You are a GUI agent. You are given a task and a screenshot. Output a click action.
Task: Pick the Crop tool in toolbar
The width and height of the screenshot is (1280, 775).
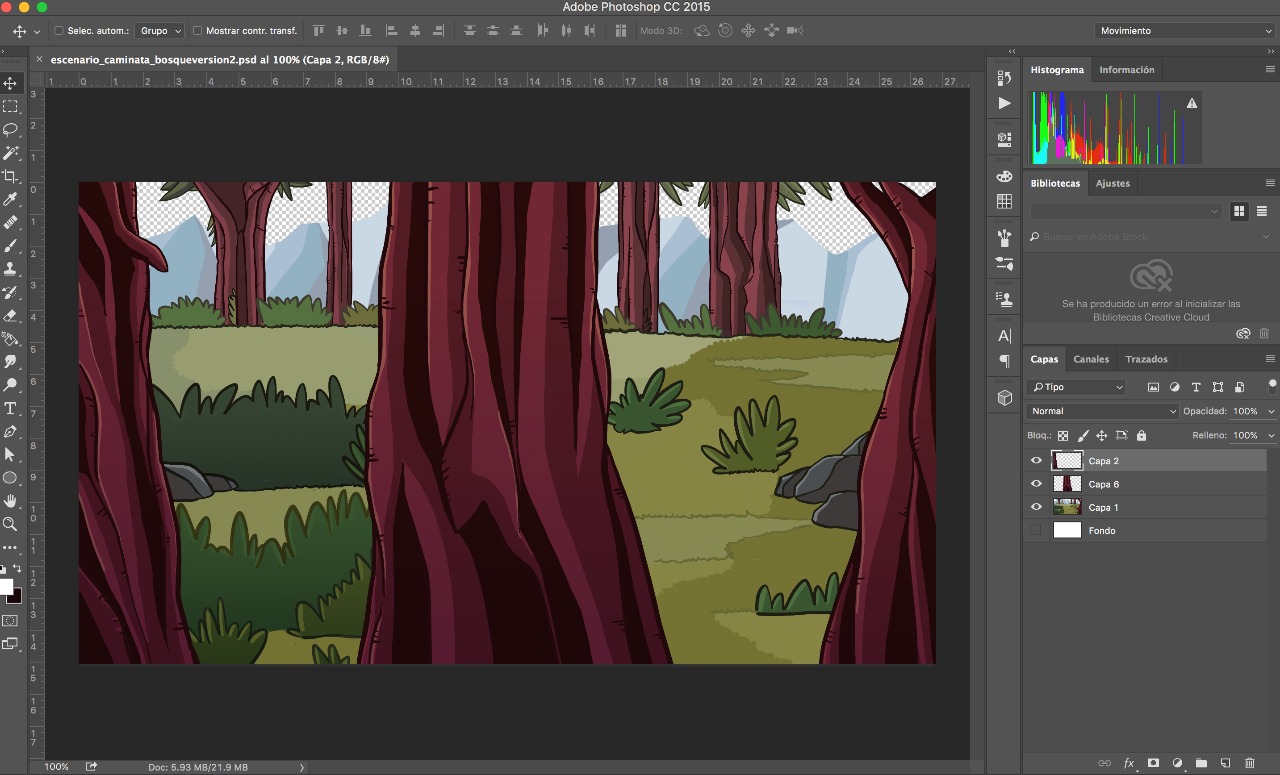point(11,177)
